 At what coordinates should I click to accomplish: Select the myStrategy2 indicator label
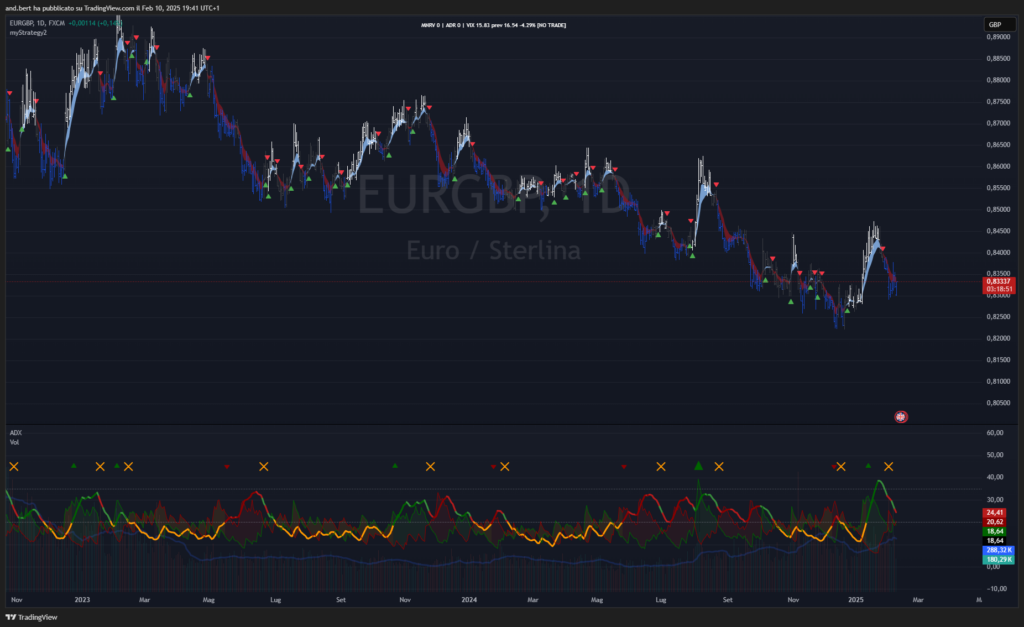[28, 33]
